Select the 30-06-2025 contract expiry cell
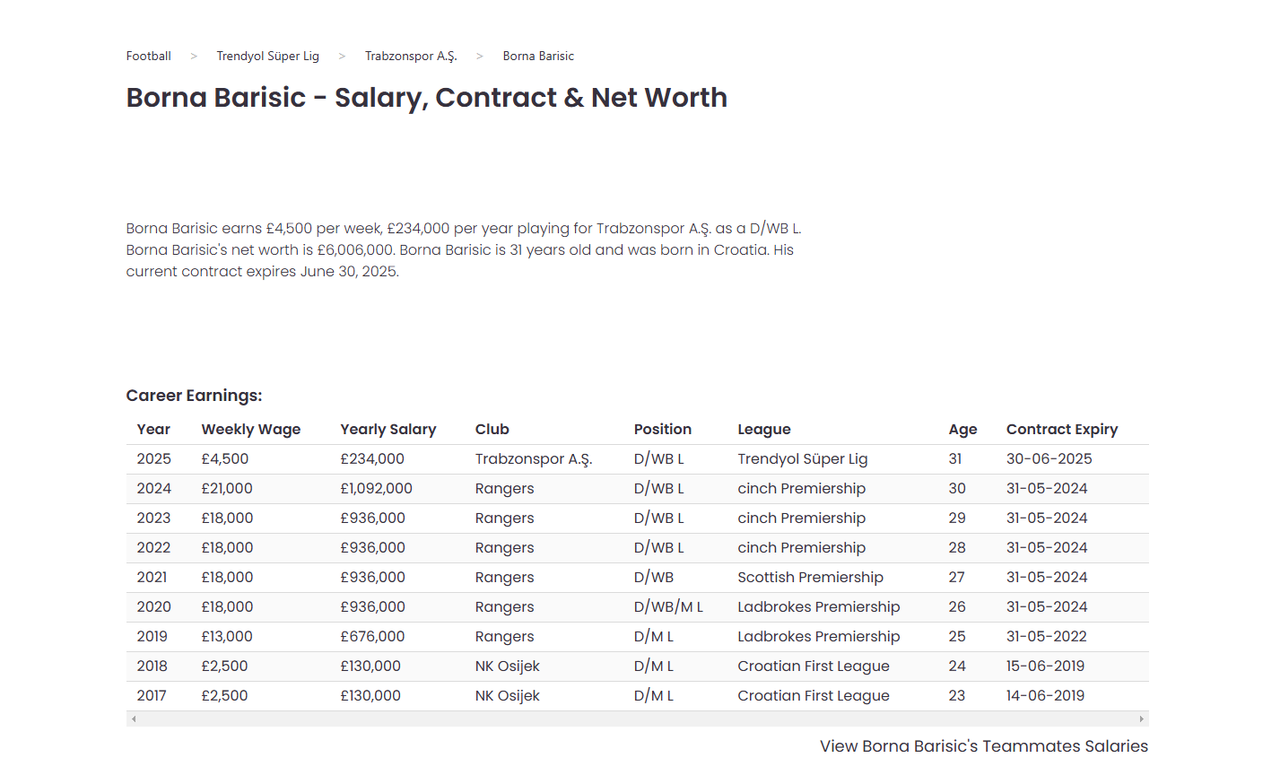Screen dimensions: 1280x767 tap(1049, 459)
